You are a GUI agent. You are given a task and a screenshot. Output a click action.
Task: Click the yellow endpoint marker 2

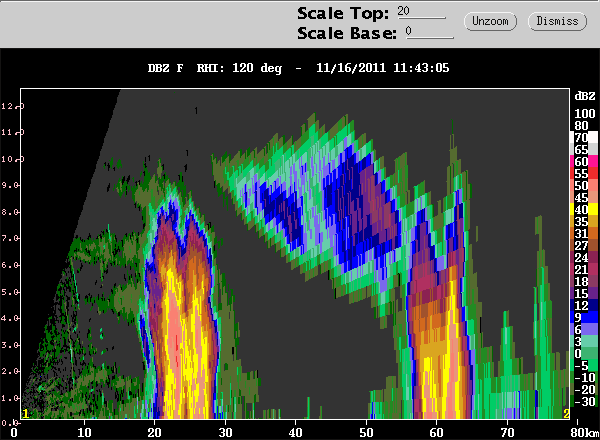pos(566,414)
